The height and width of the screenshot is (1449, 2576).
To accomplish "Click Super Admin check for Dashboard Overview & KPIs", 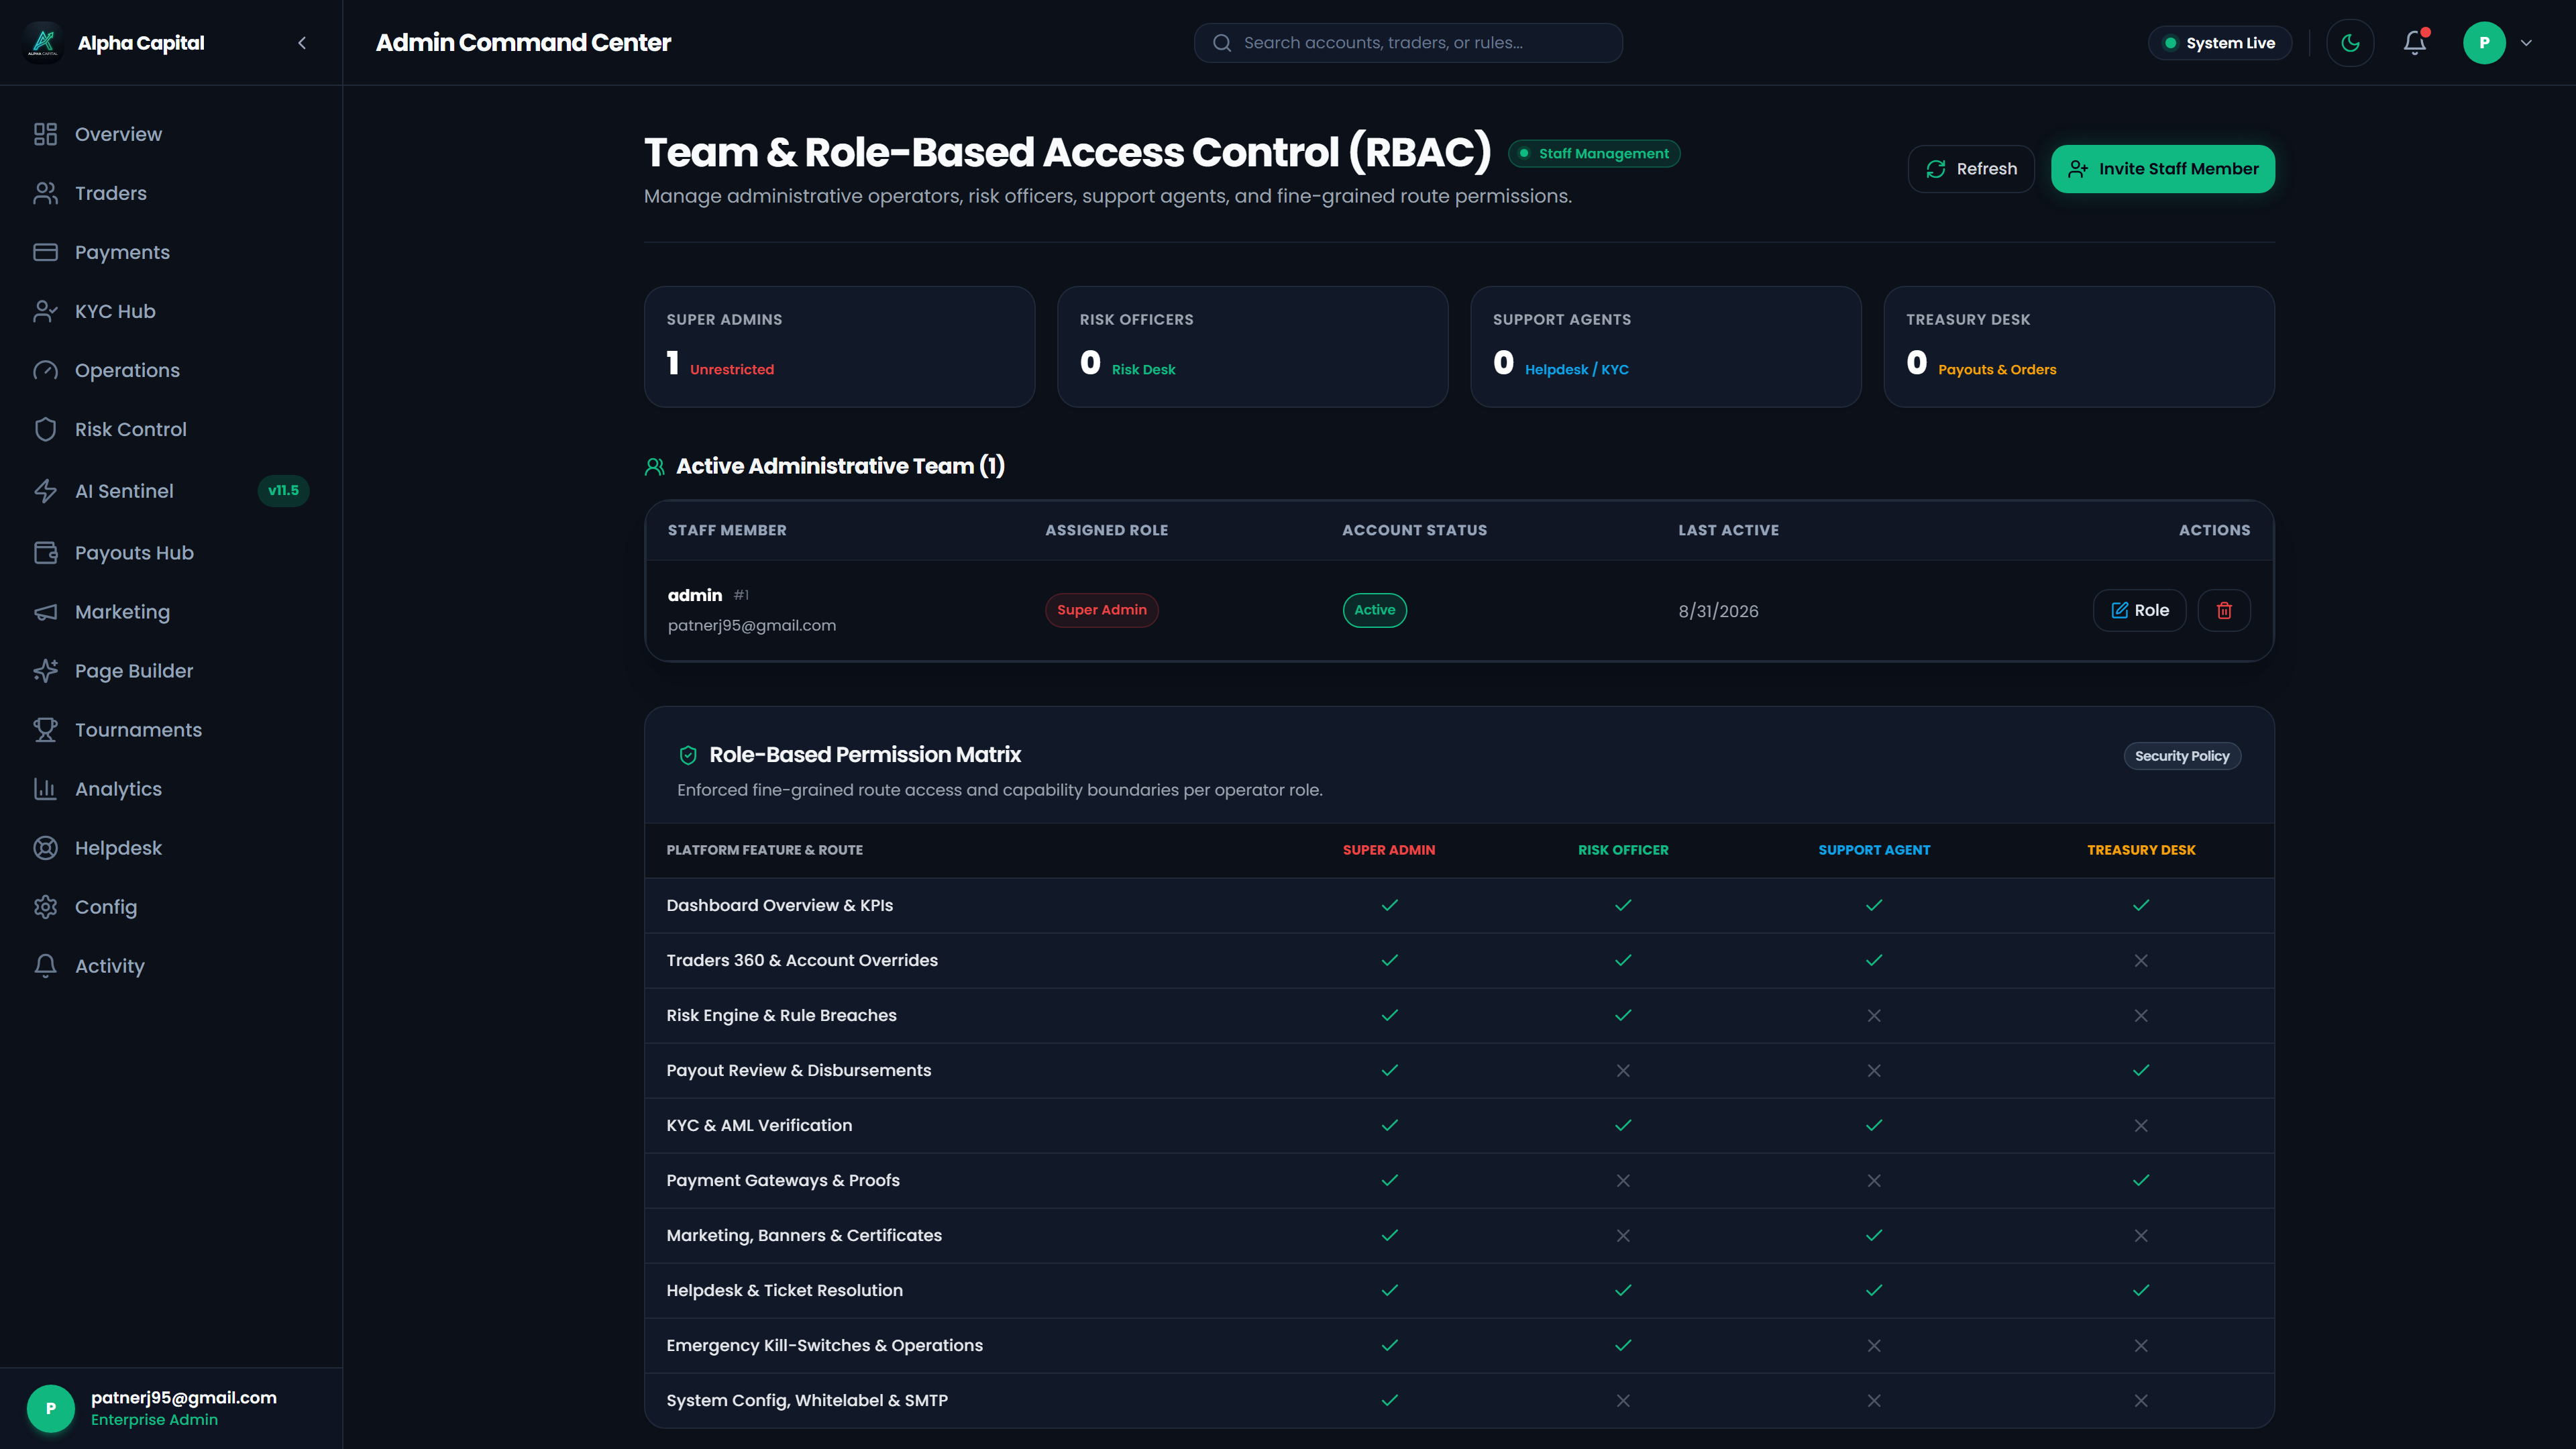I will click(x=1389, y=905).
